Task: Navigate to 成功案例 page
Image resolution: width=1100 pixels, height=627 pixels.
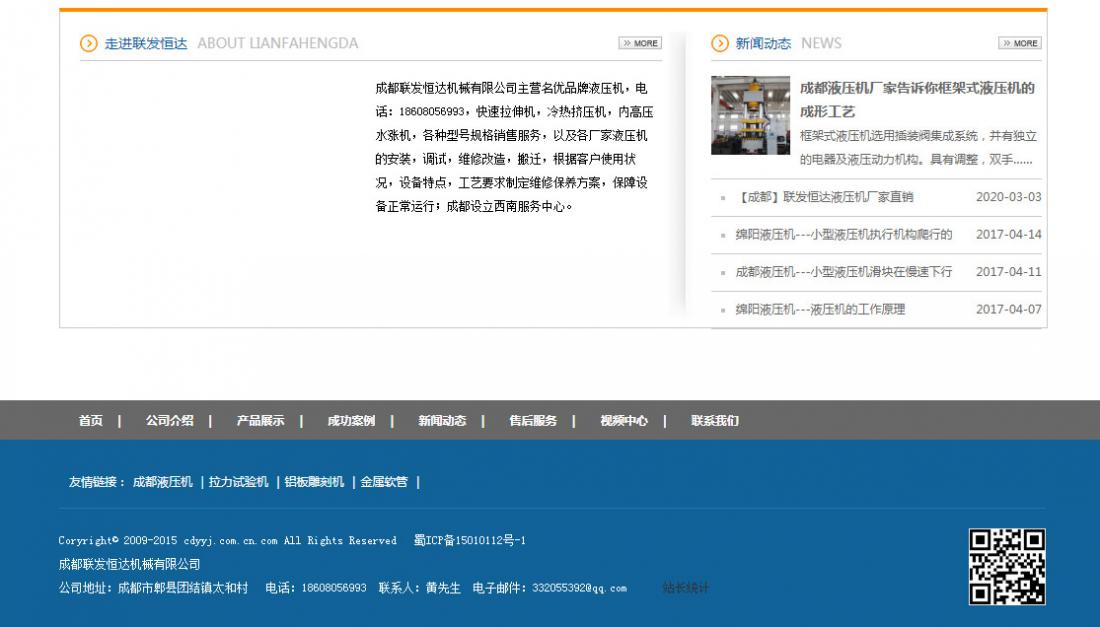Action: 351,421
